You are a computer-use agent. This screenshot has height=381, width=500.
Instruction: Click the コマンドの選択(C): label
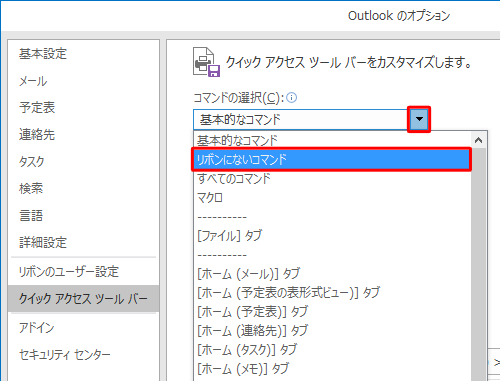tap(239, 98)
